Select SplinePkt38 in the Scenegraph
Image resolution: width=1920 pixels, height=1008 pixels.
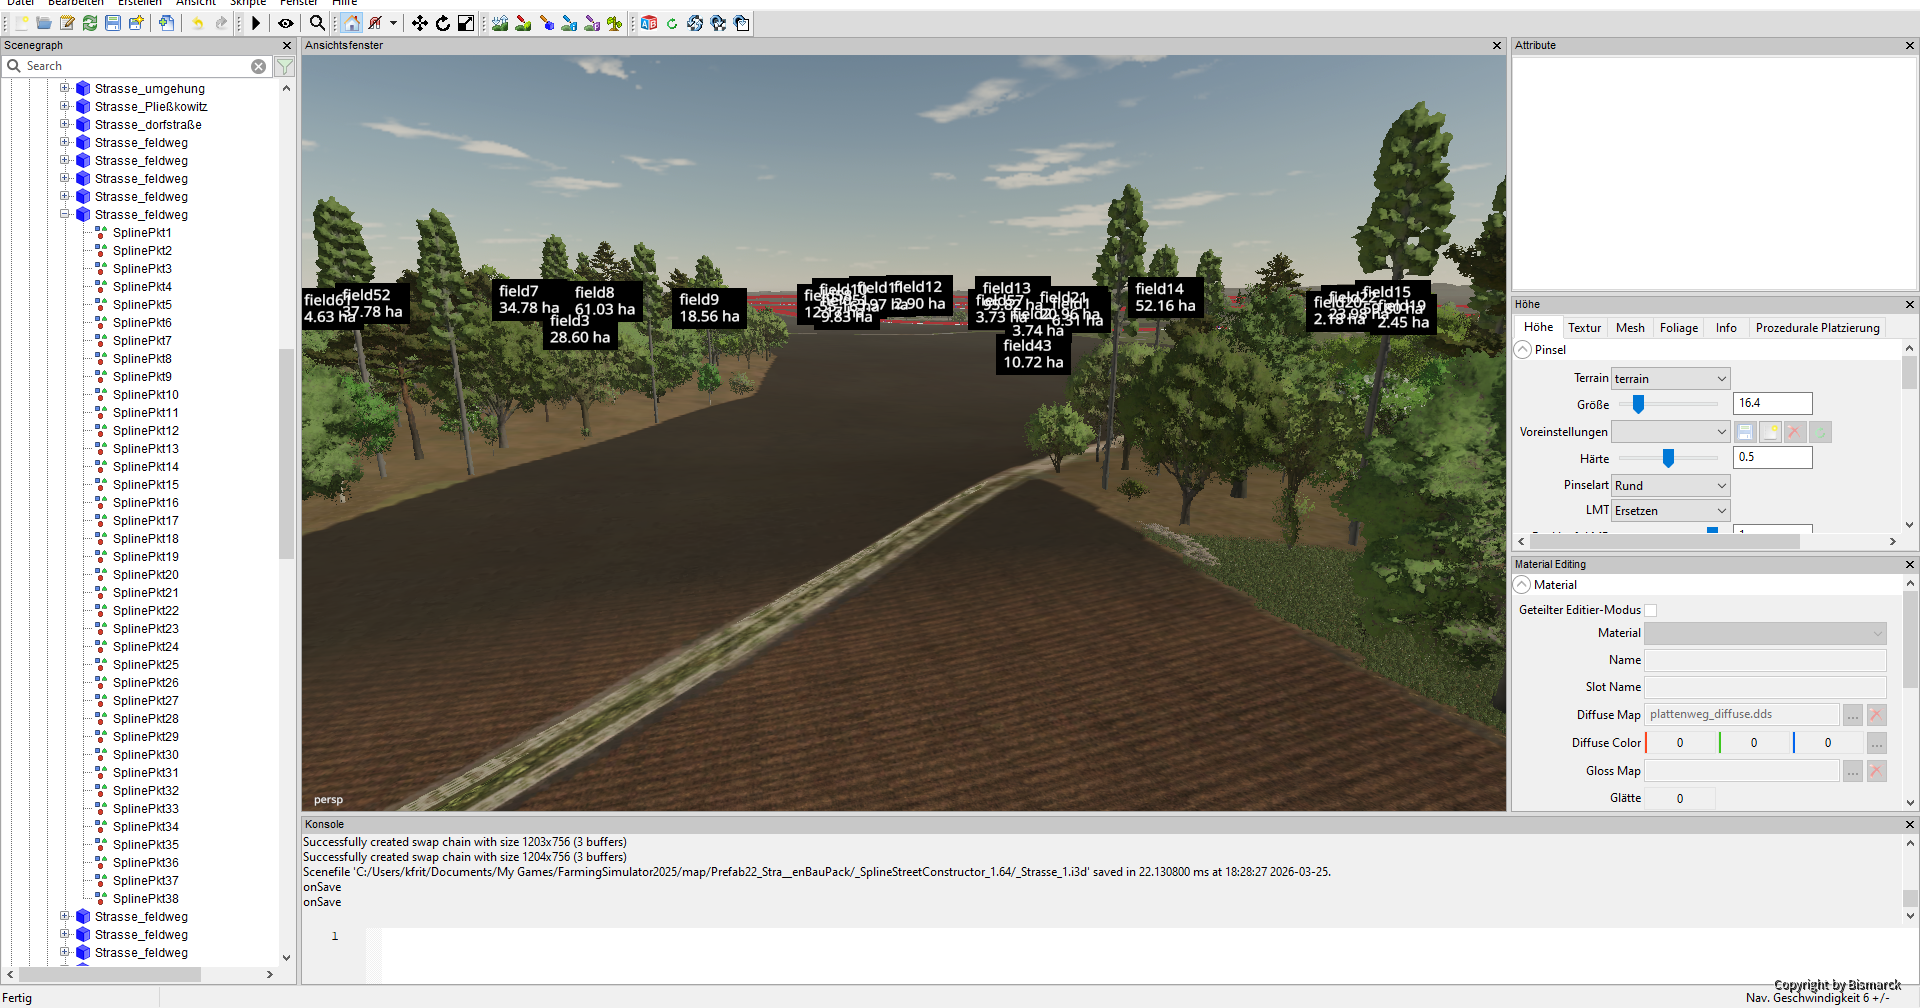pos(145,899)
